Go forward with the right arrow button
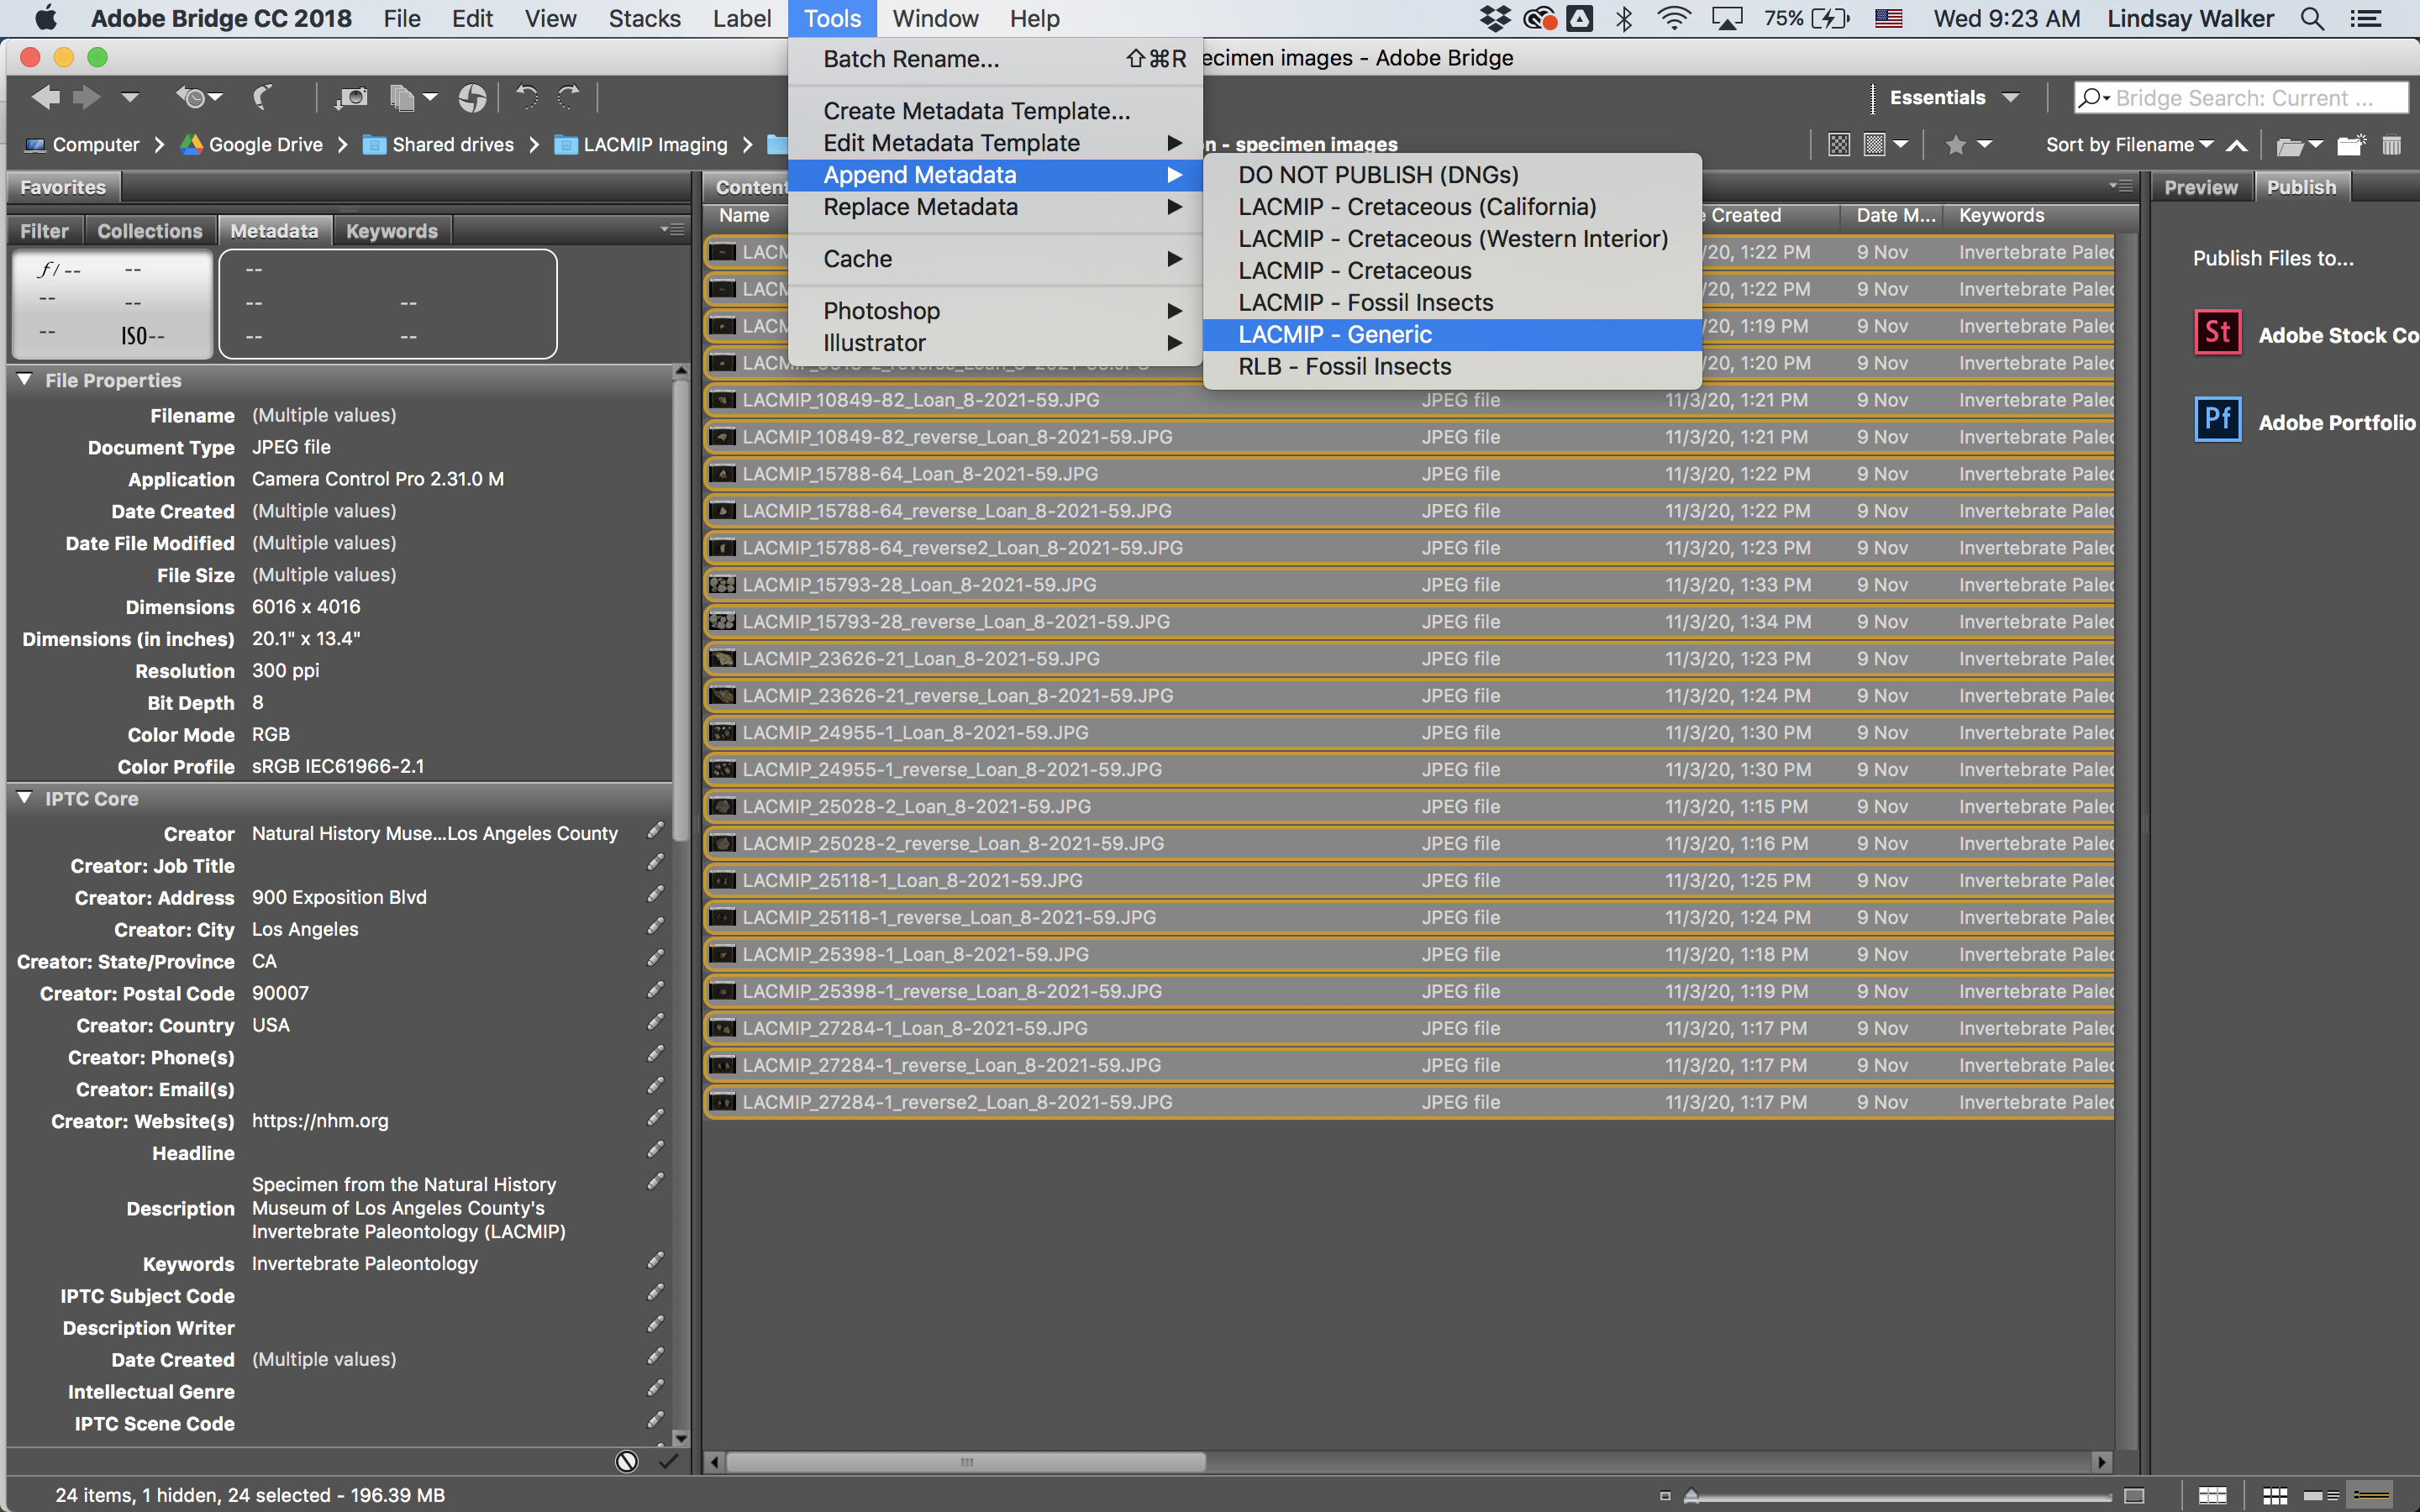2420x1512 pixels. click(x=87, y=97)
